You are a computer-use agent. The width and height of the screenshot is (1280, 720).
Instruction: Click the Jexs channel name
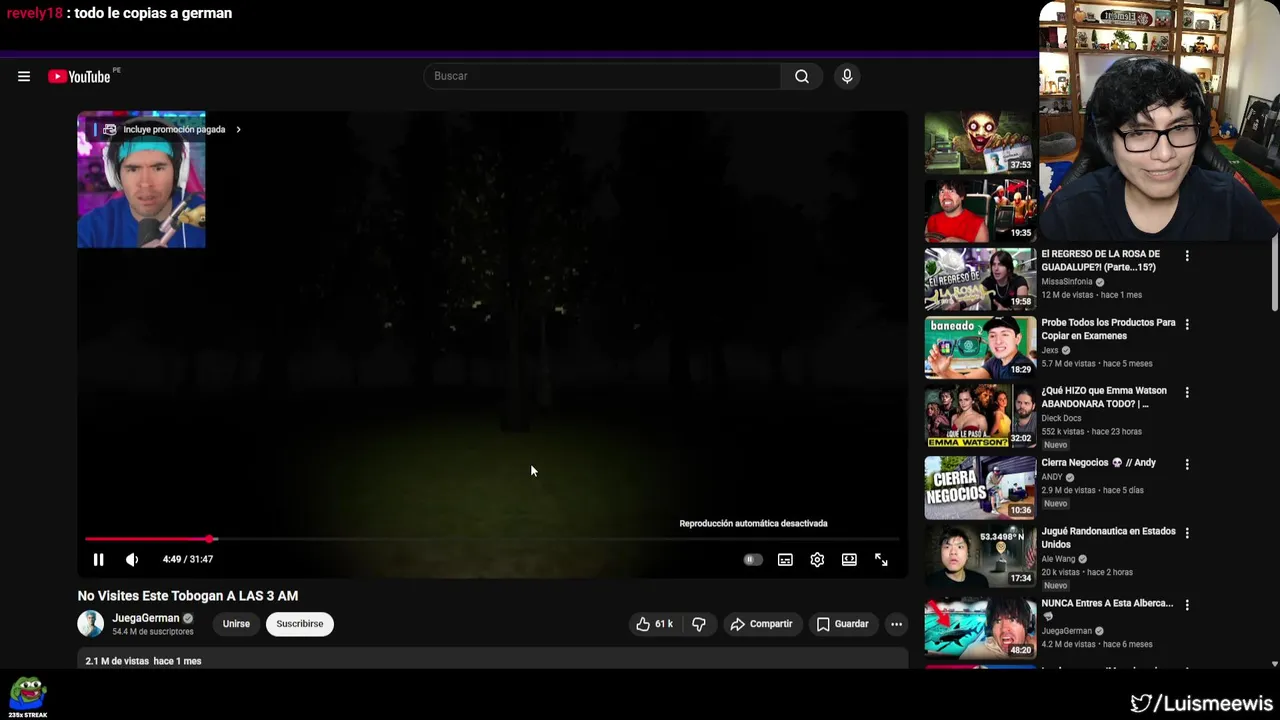[1050, 351]
